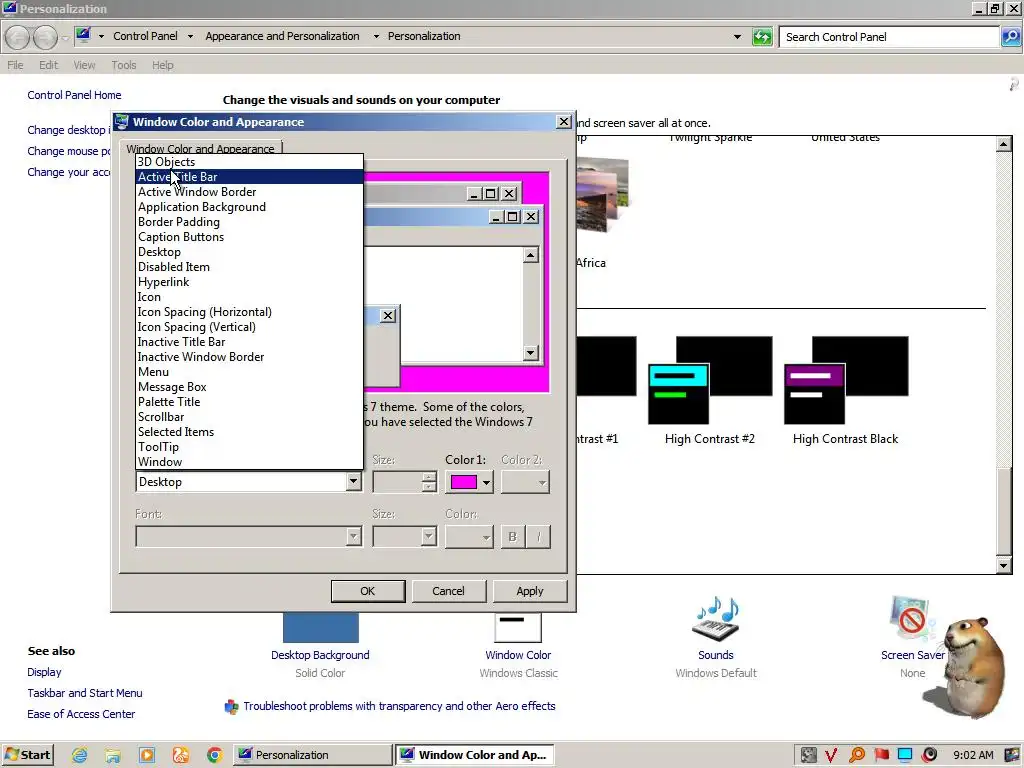Open the Window Color icon
The height and width of the screenshot is (768, 1024).
coord(518,628)
